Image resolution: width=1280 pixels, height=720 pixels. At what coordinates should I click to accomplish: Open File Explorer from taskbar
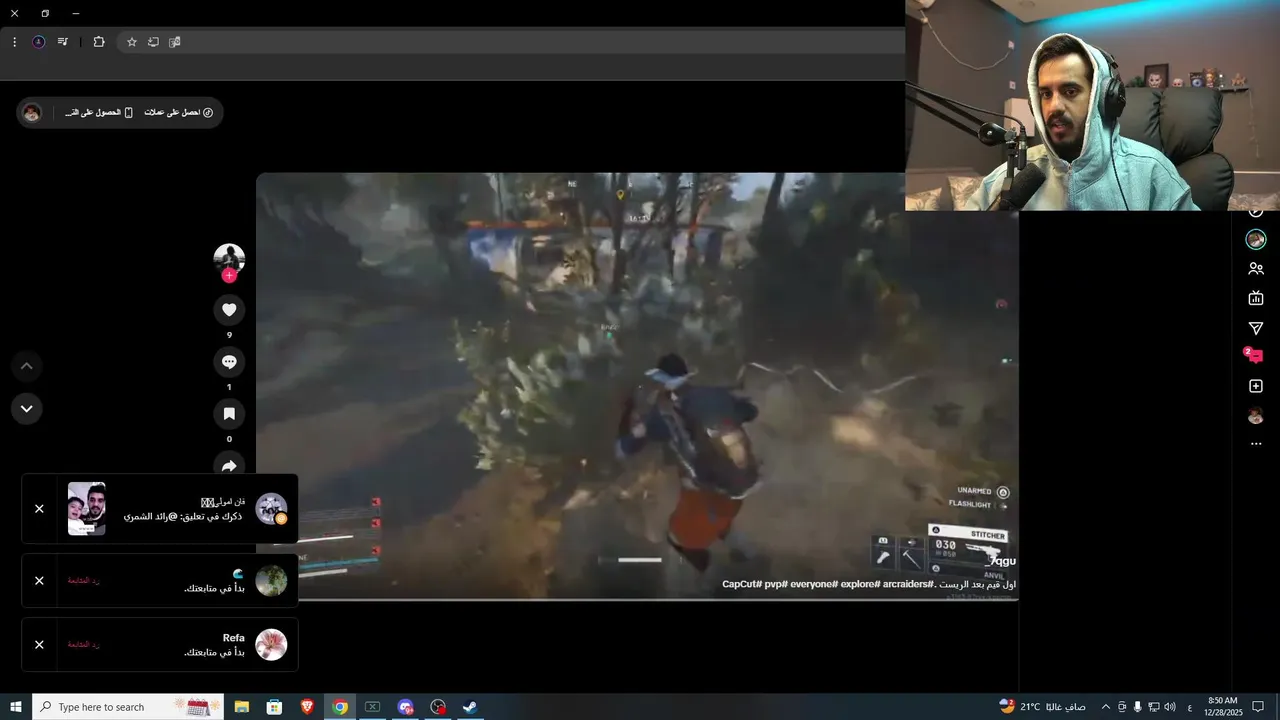[x=242, y=707]
